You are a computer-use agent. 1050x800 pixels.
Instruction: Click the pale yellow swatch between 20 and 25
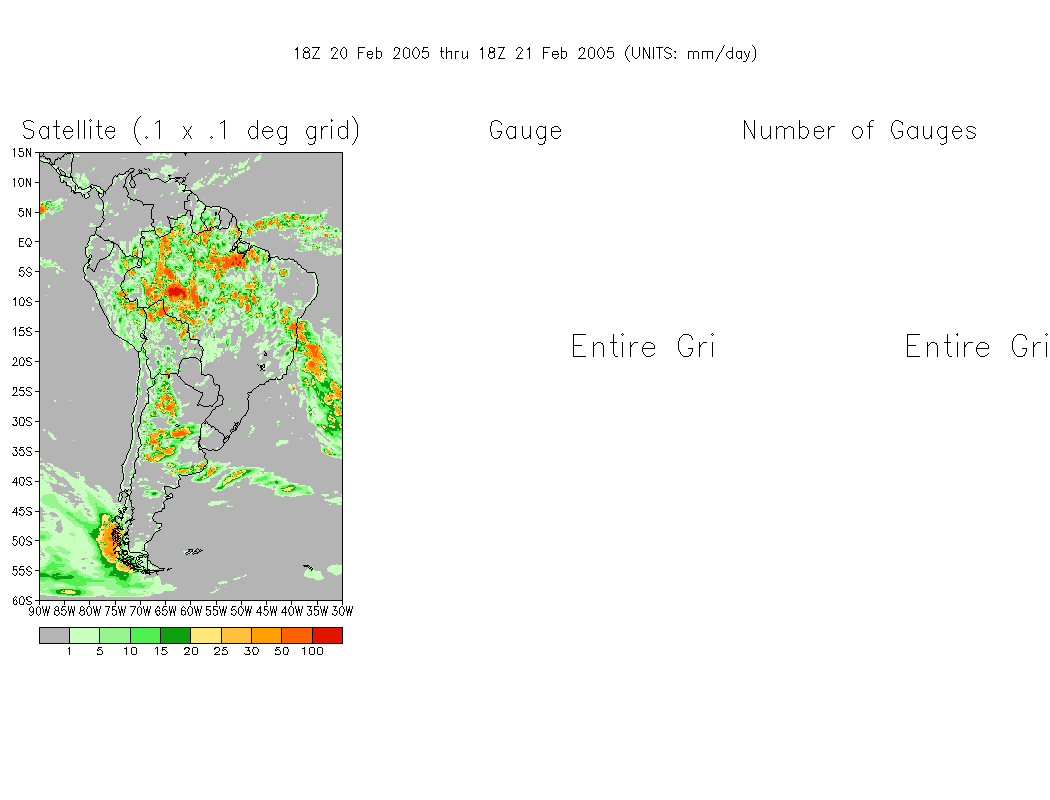[x=206, y=635]
